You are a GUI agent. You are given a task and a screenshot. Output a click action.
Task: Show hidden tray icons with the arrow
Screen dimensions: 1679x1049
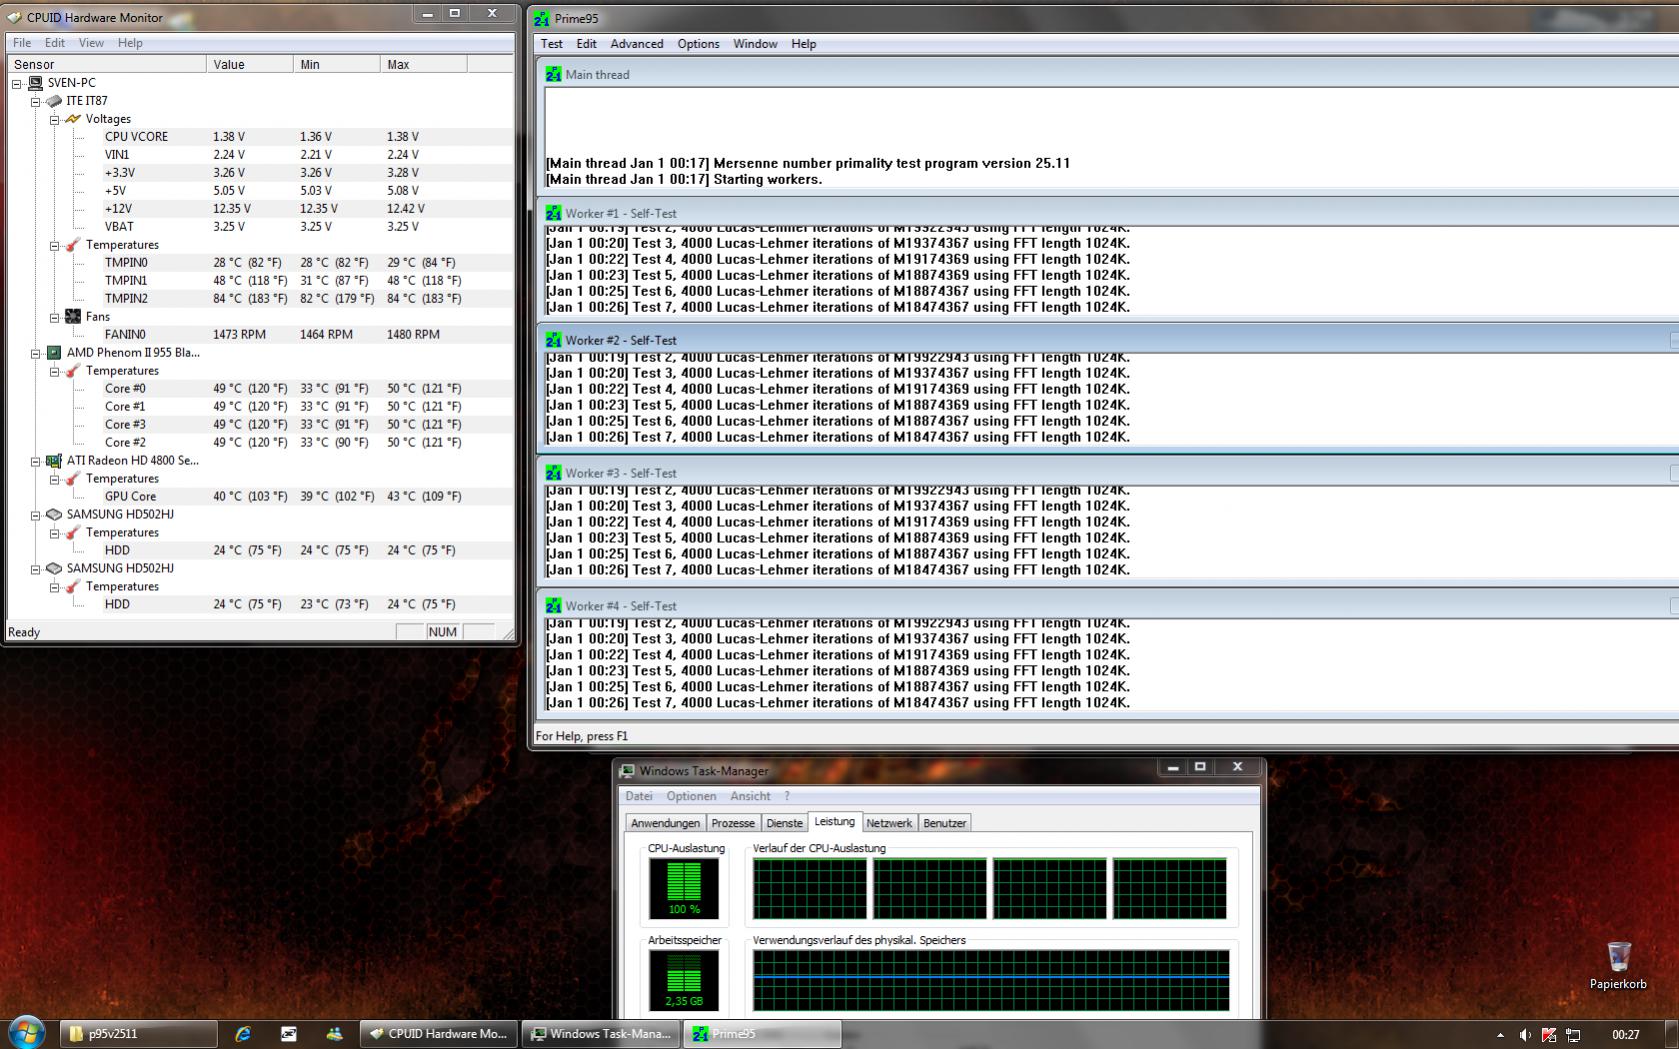(1500, 1035)
